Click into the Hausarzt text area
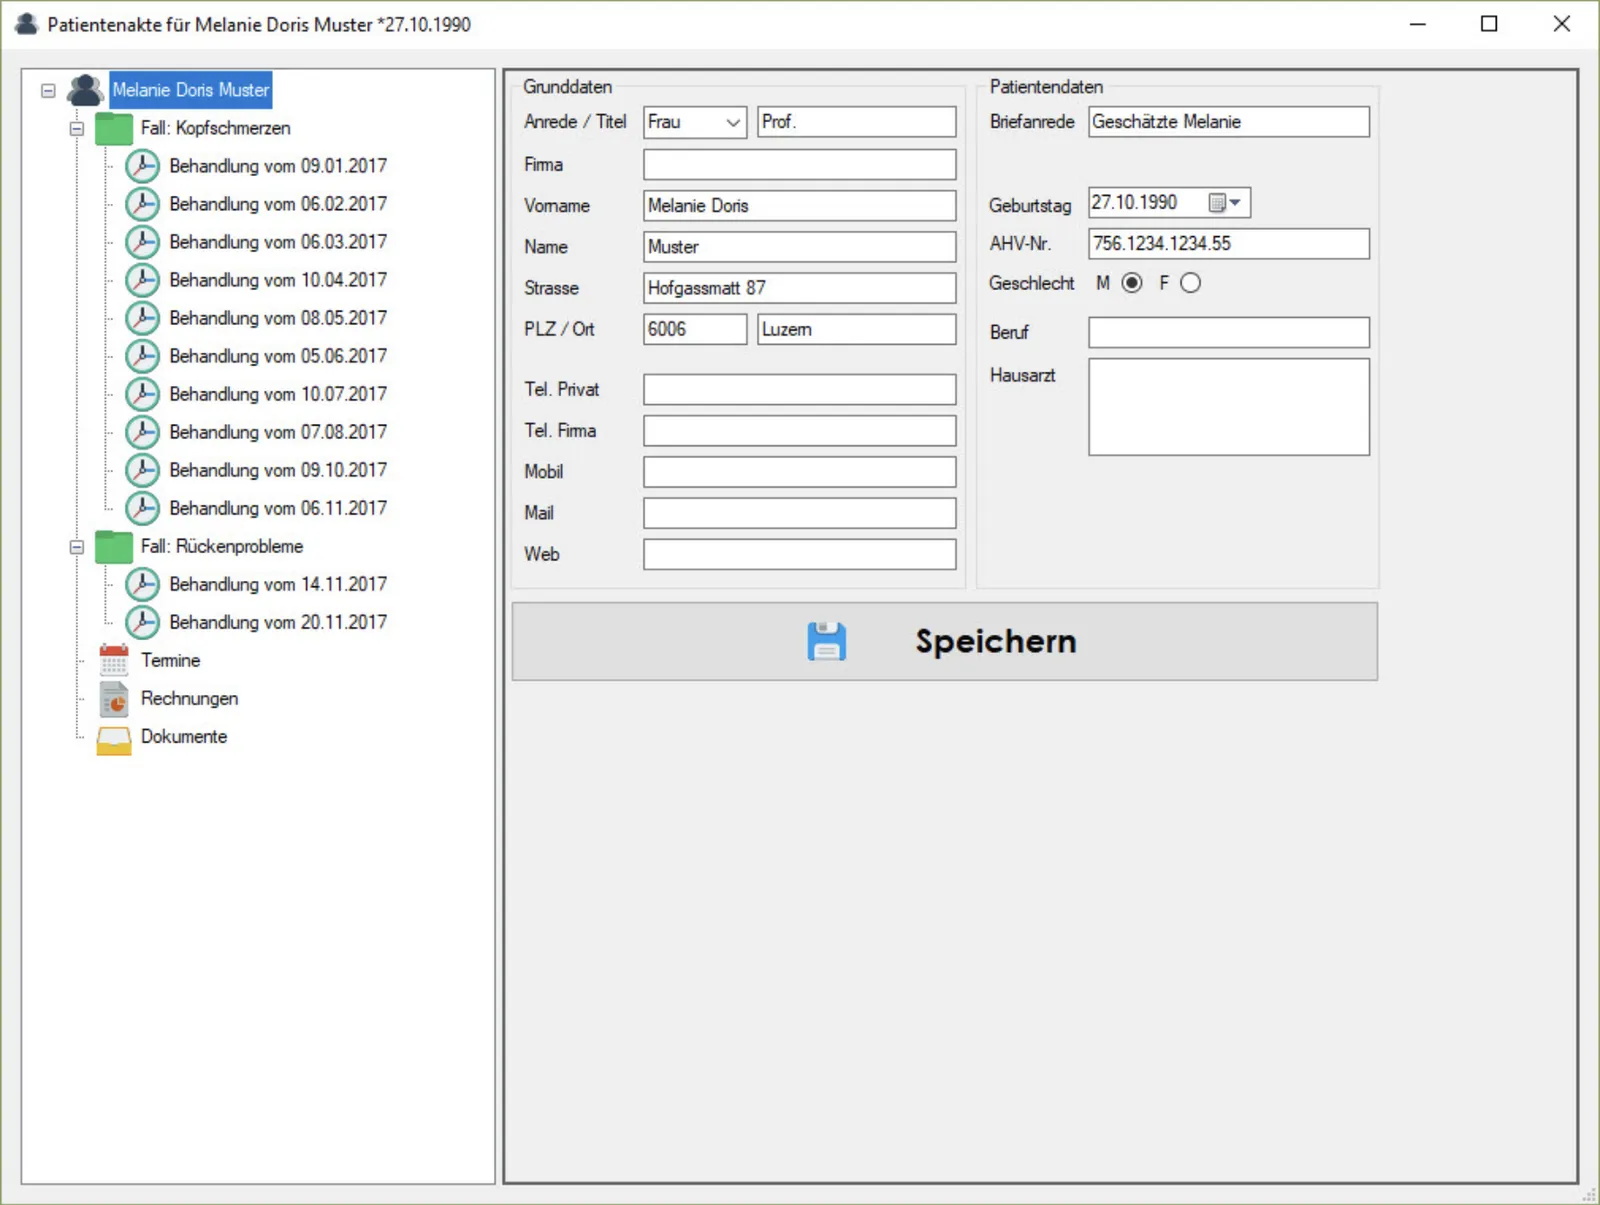1600x1205 pixels. tap(1229, 407)
